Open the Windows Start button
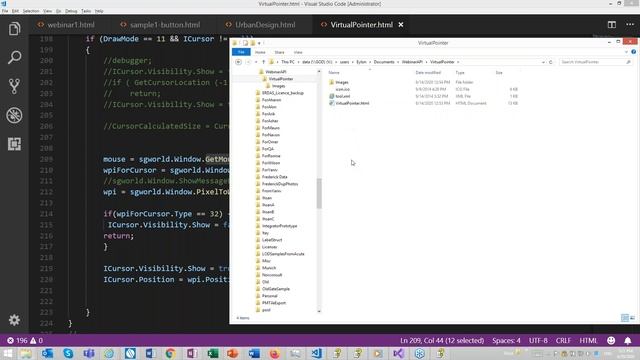 pyautogui.click(x=8, y=353)
